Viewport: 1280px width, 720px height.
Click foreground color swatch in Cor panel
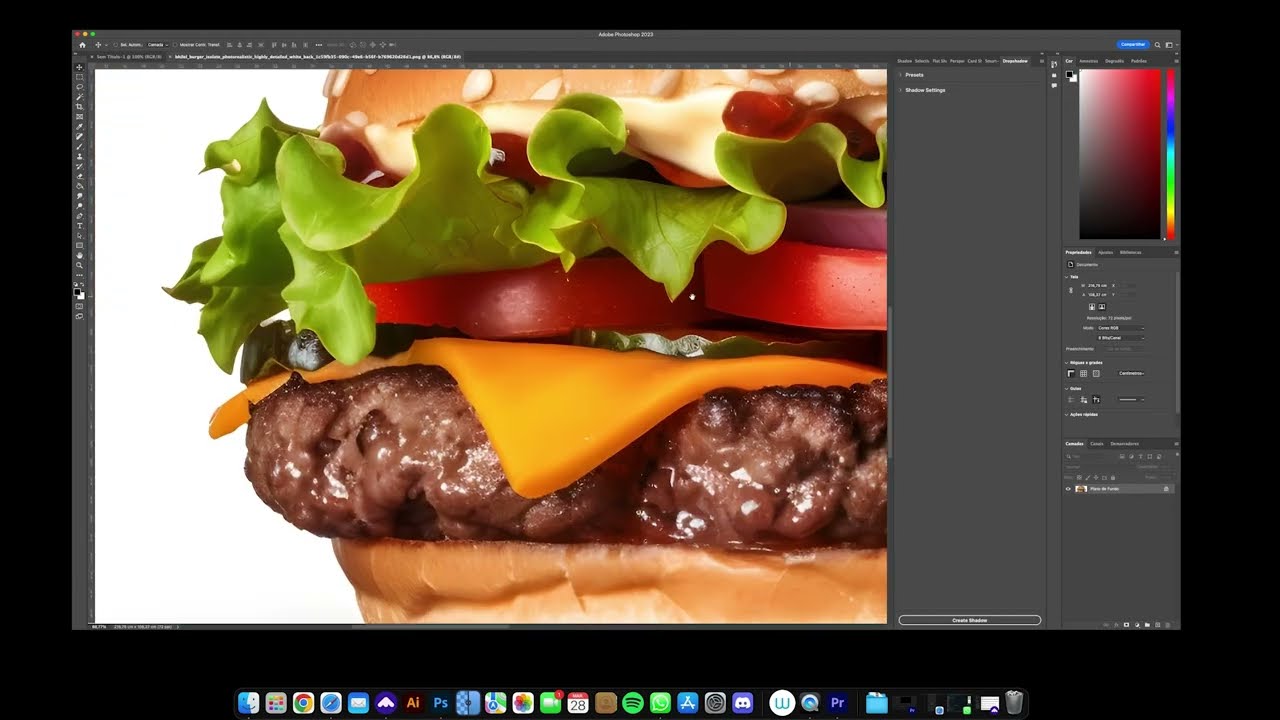1069,75
